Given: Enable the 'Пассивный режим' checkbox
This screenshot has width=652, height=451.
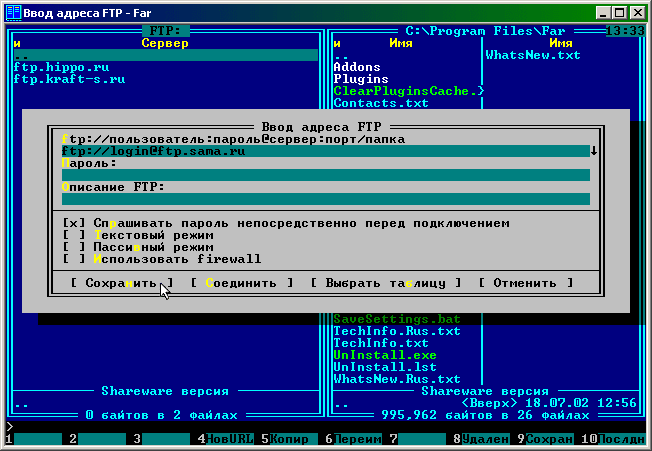Looking at the screenshot, I should (x=74, y=247).
